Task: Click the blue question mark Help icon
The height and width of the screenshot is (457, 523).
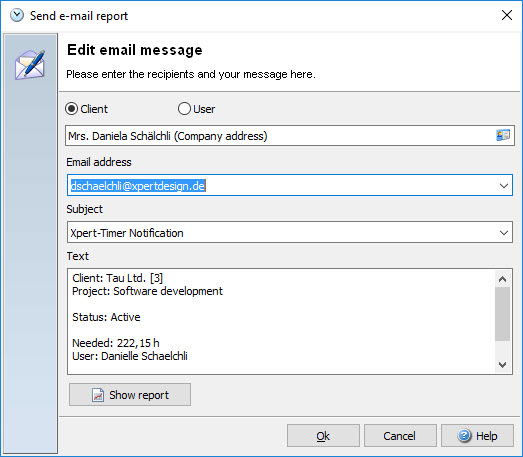Action: click(x=464, y=435)
